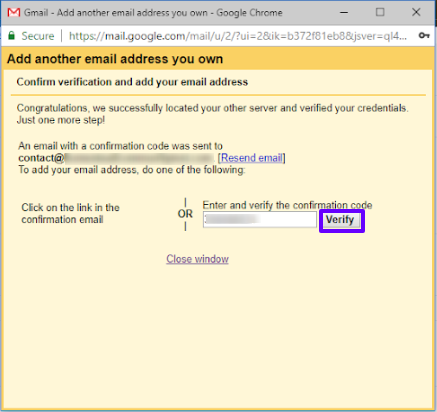437x412 pixels.
Task: Click the green padlock security icon
Action: point(11,36)
